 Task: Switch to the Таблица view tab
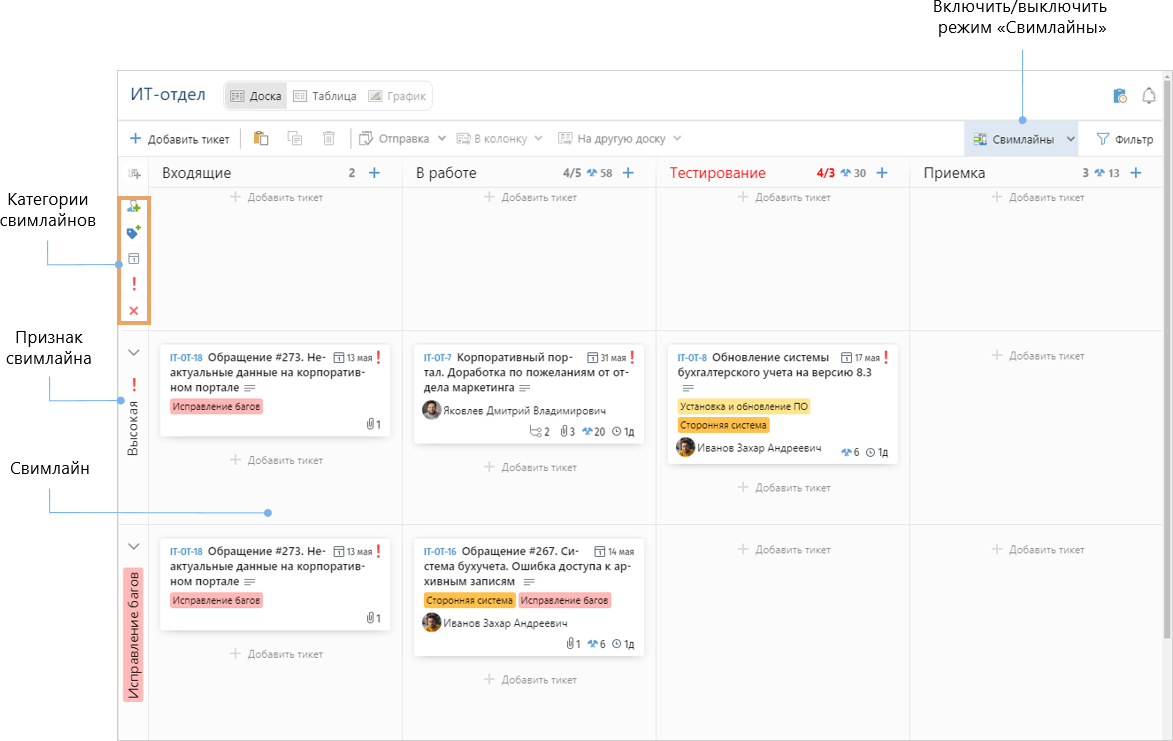324,96
